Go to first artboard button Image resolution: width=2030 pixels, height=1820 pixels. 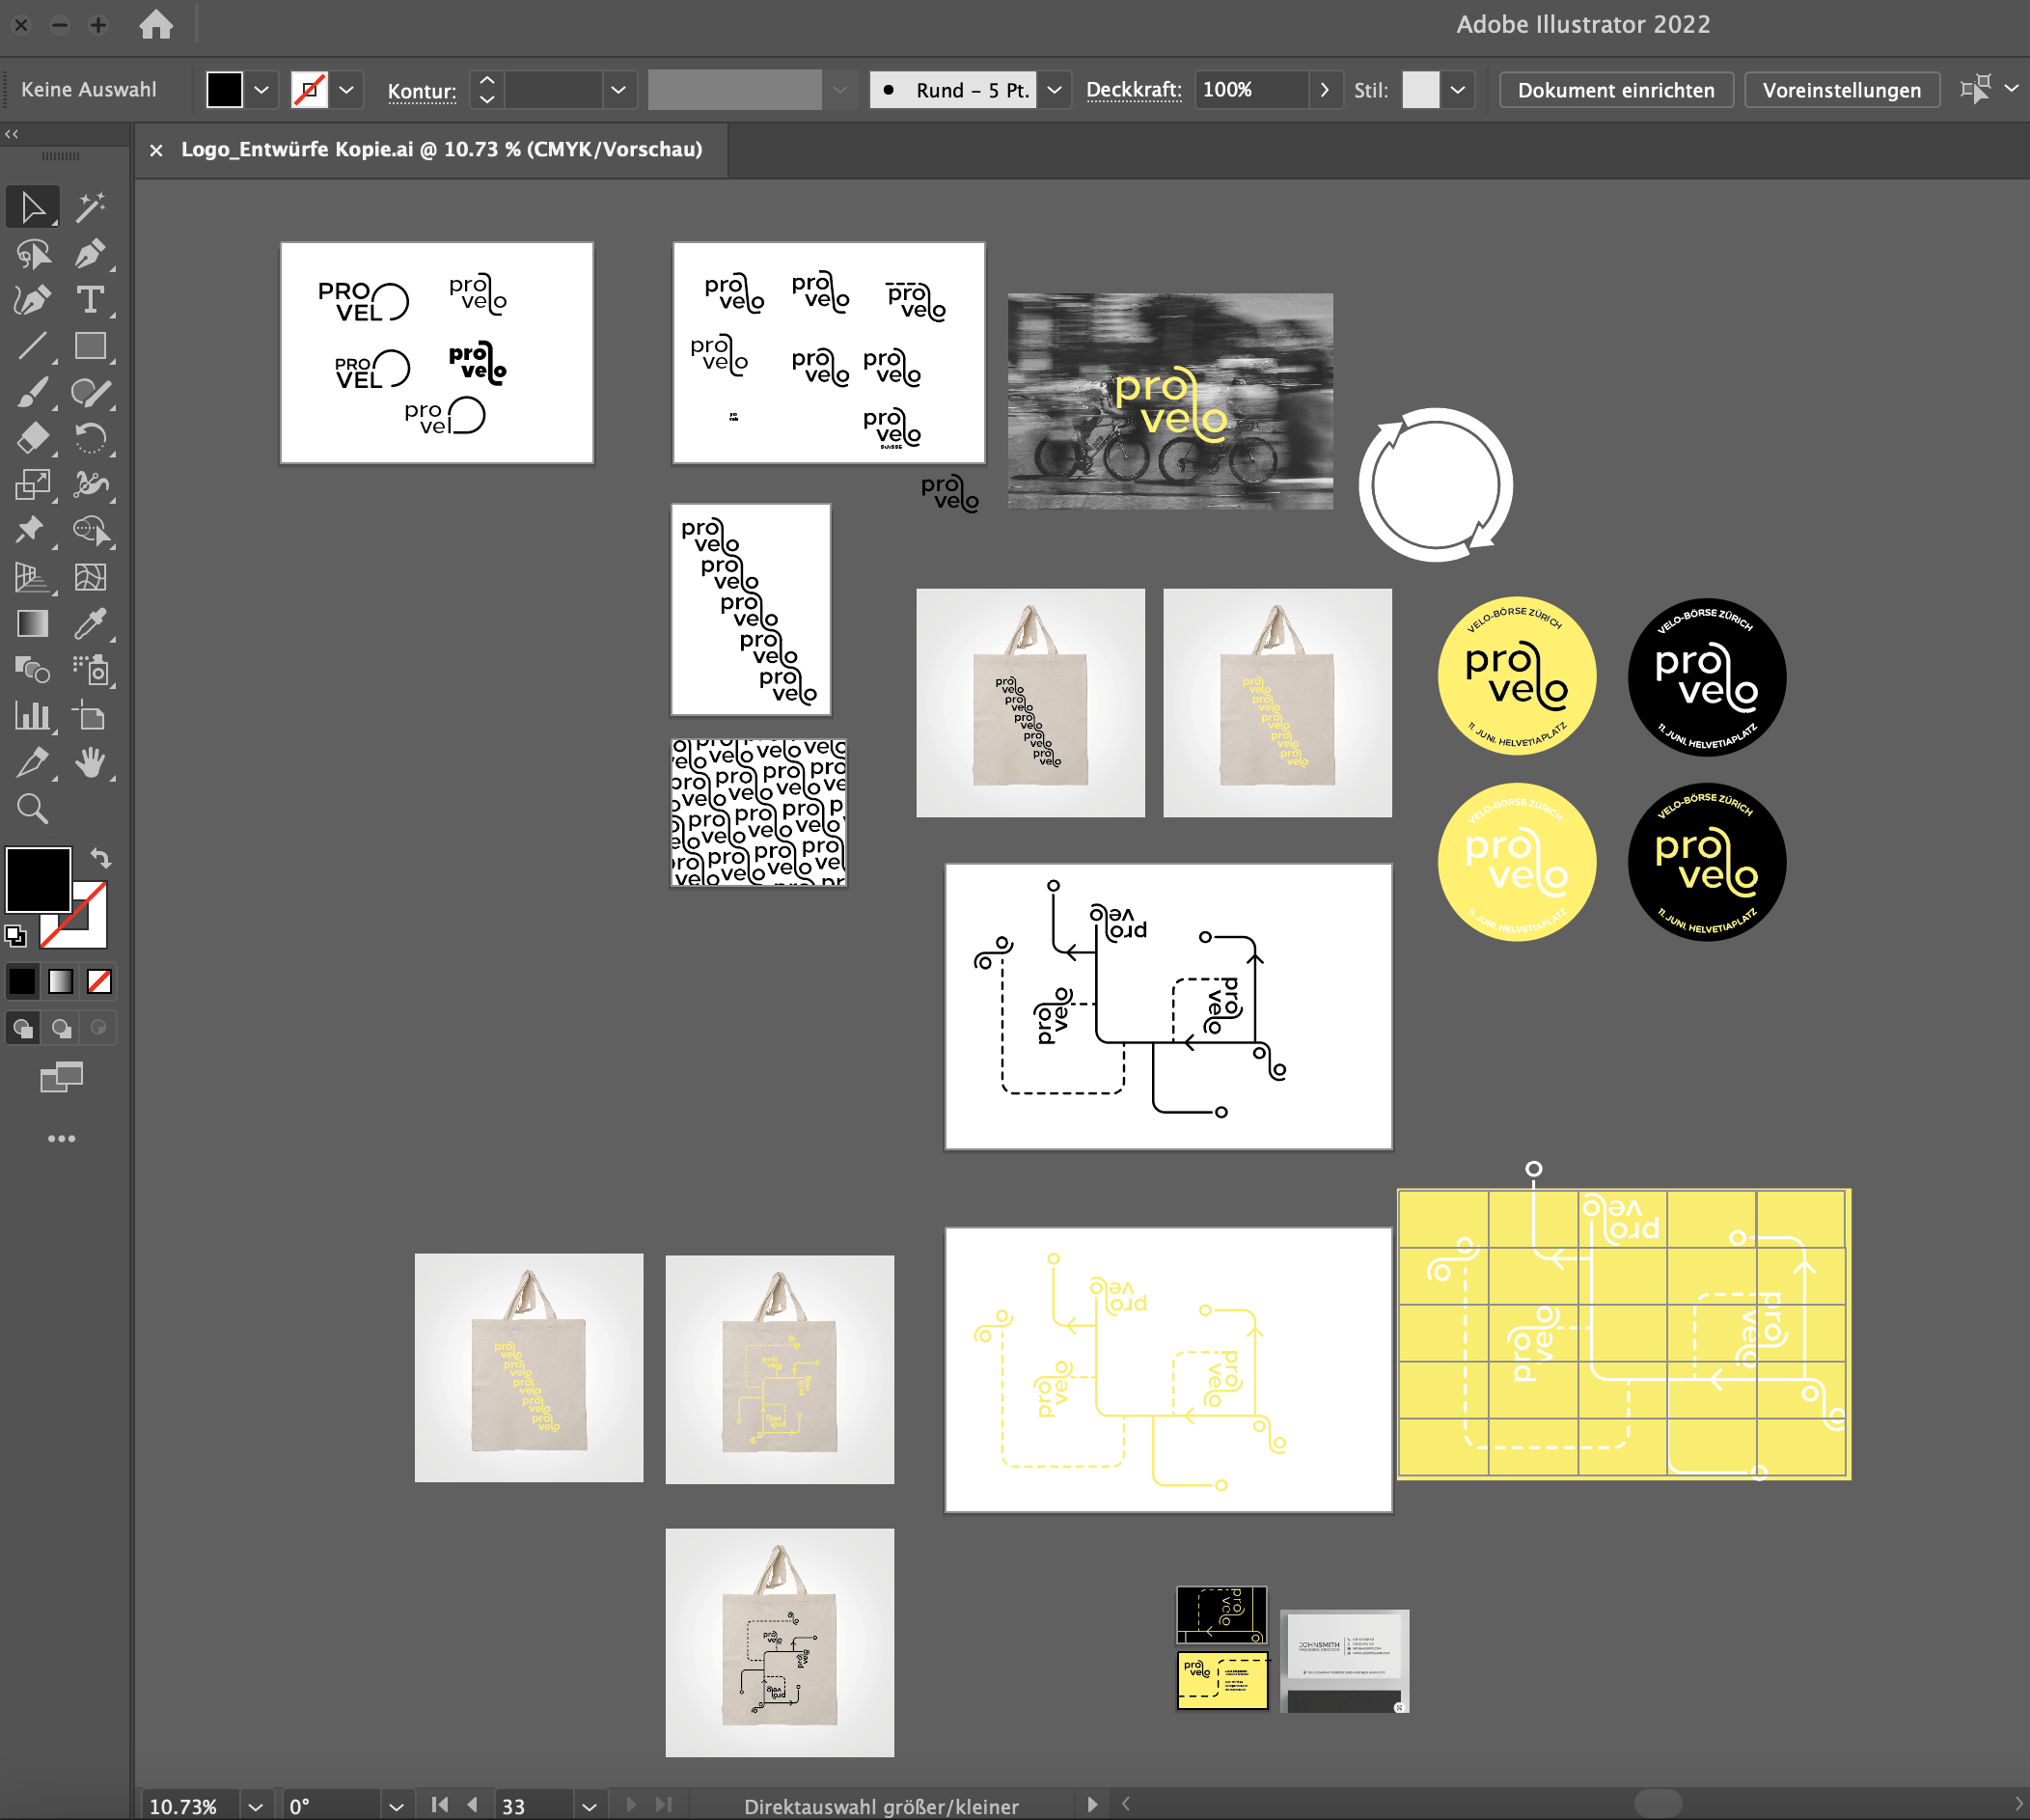click(439, 1805)
